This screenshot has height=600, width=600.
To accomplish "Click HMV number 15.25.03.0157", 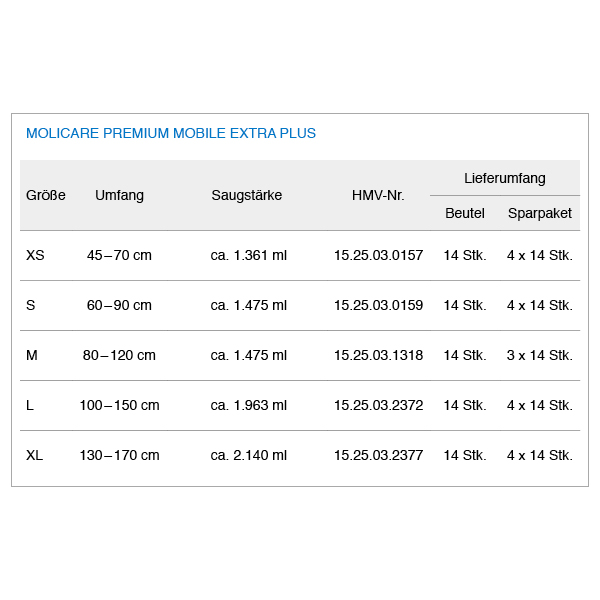I will 378,255.
